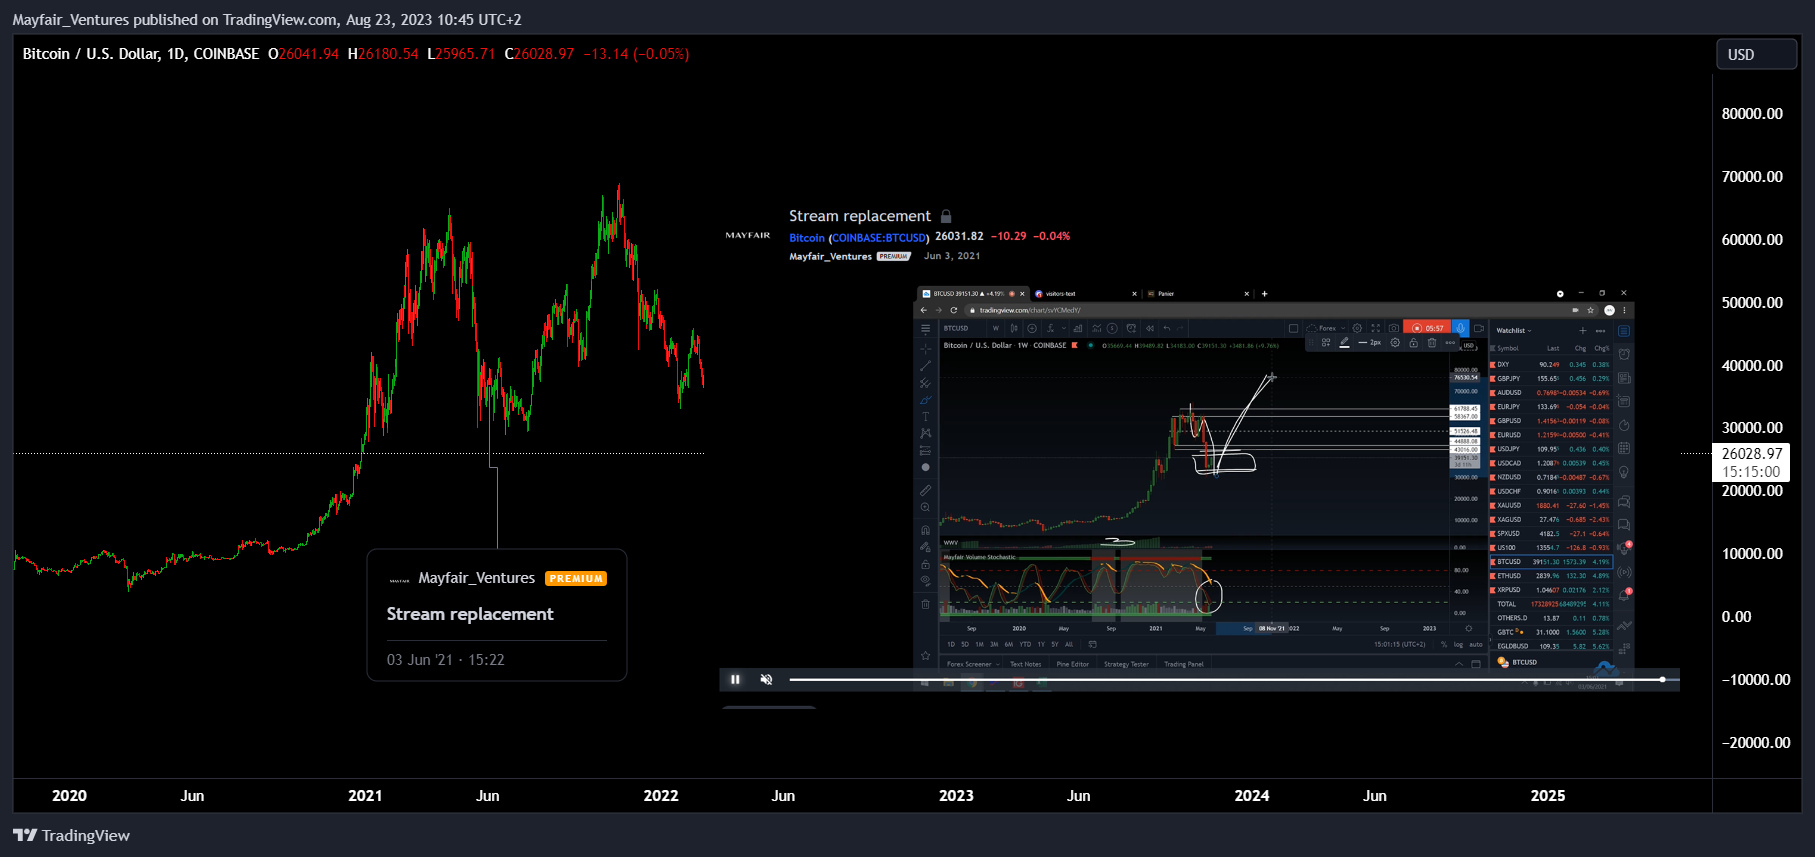In video, click floating toolbar settings gear

click(1395, 342)
